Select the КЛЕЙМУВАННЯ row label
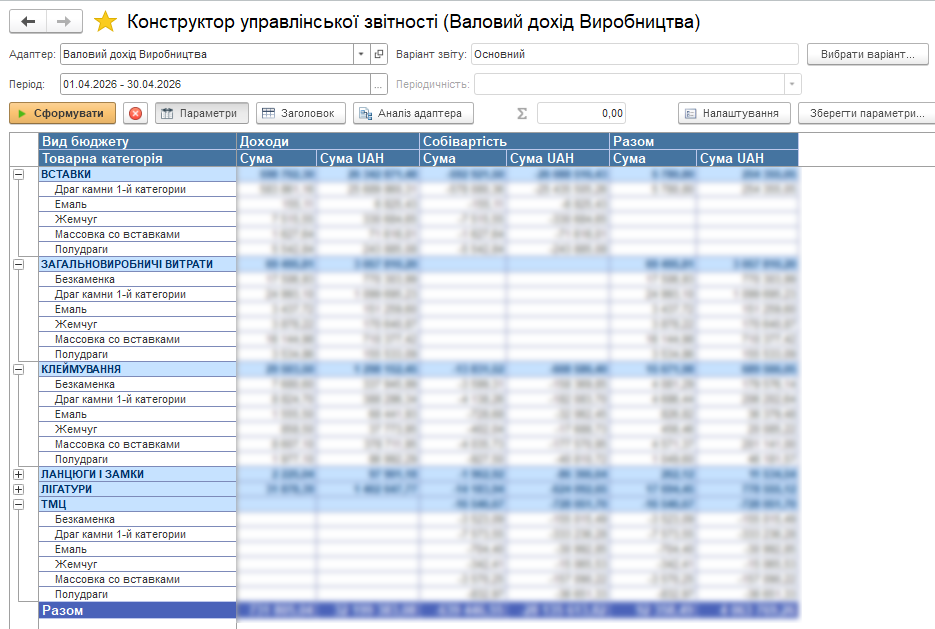Viewport: 935px width, 629px height. 137,369
